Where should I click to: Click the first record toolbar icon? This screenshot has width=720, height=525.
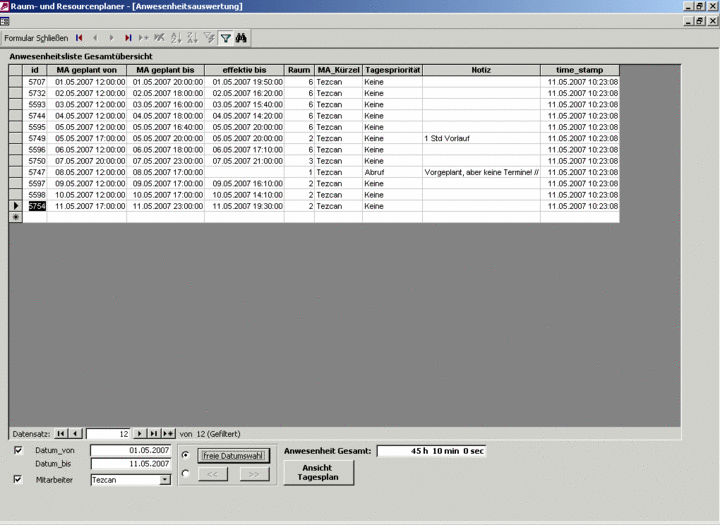pyautogui.click(x=79, y=38)
